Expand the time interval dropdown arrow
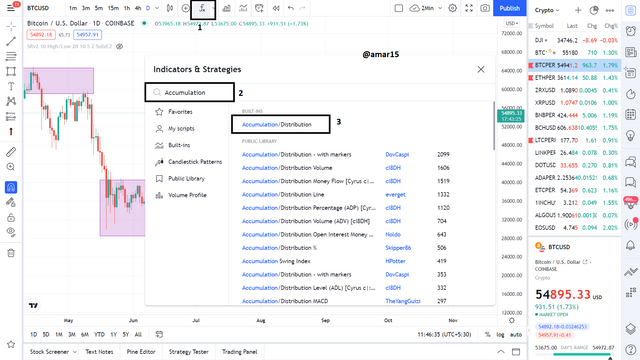640x360 pixels. pos(157,8)
